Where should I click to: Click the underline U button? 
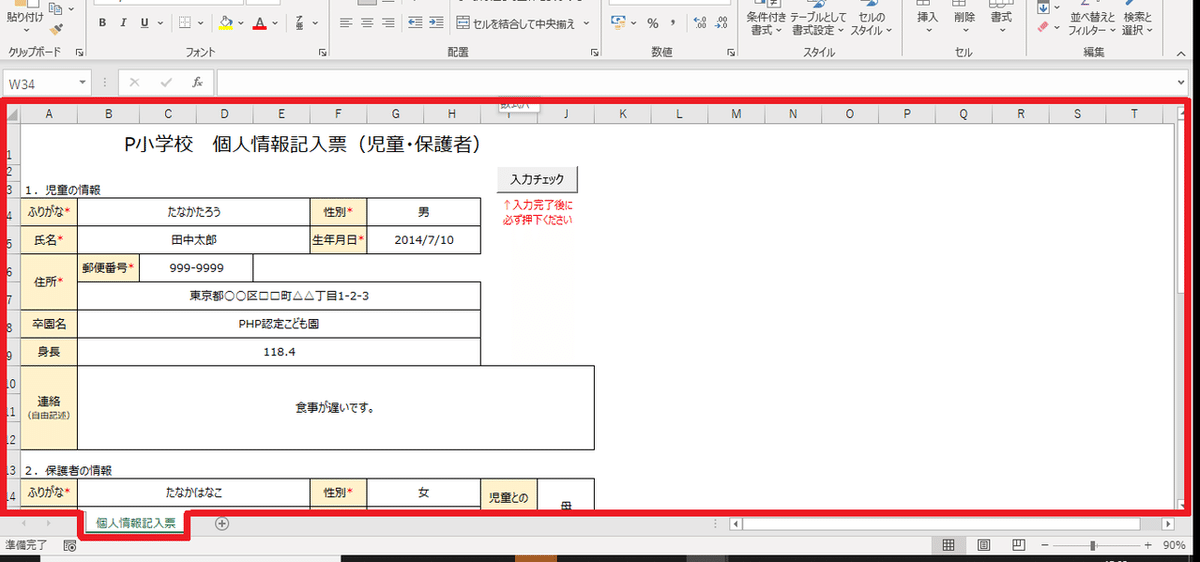(x=145, y=23)
